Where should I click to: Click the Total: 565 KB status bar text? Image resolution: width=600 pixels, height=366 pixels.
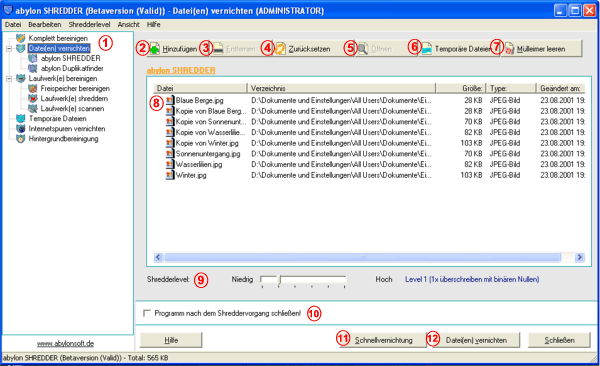tap(148, 358)
